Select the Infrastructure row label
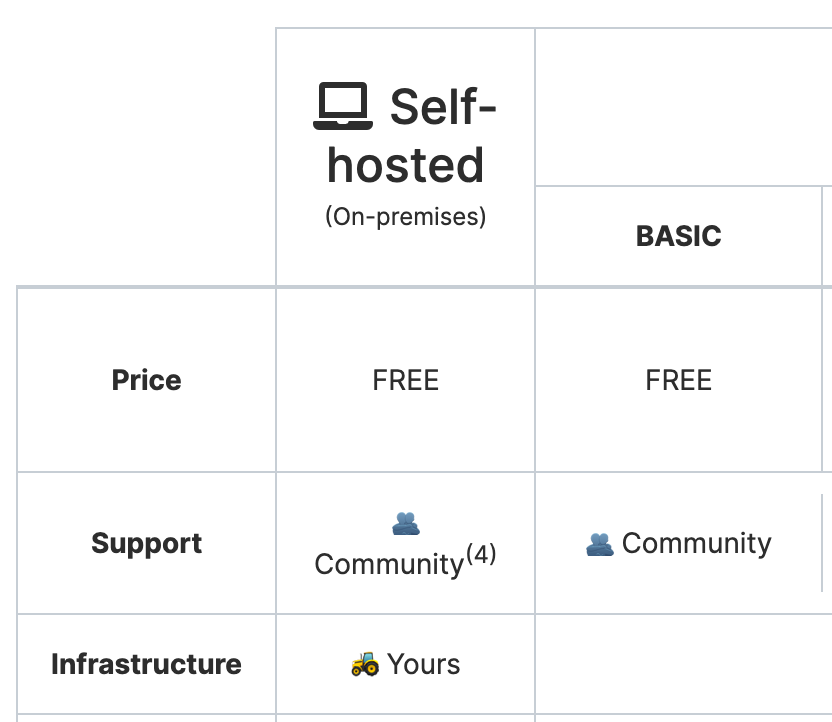Viewport: 832px width, 722px height. (x=146, y=664)
